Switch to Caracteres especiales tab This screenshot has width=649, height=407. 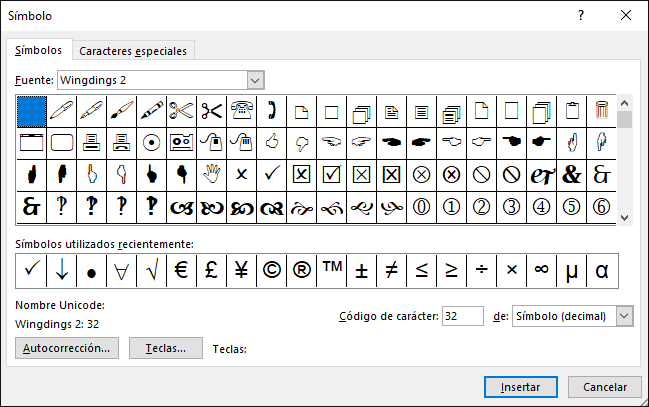[132, 51]
